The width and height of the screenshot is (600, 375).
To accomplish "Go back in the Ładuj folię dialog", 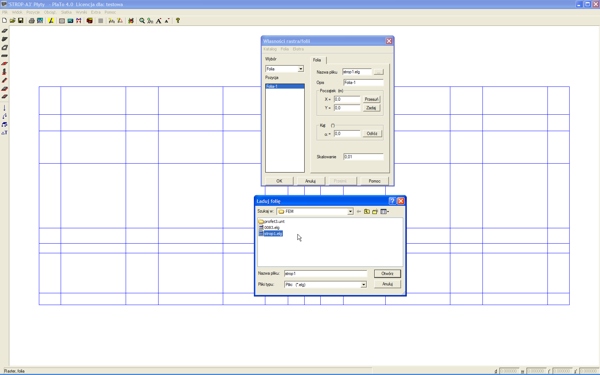I will click(x=359, y=211).
